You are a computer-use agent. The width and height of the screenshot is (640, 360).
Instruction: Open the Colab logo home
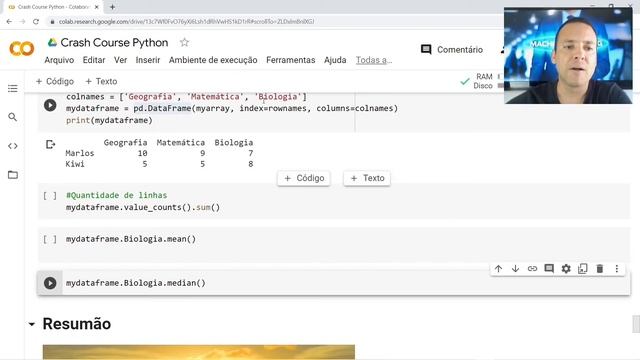22,49
